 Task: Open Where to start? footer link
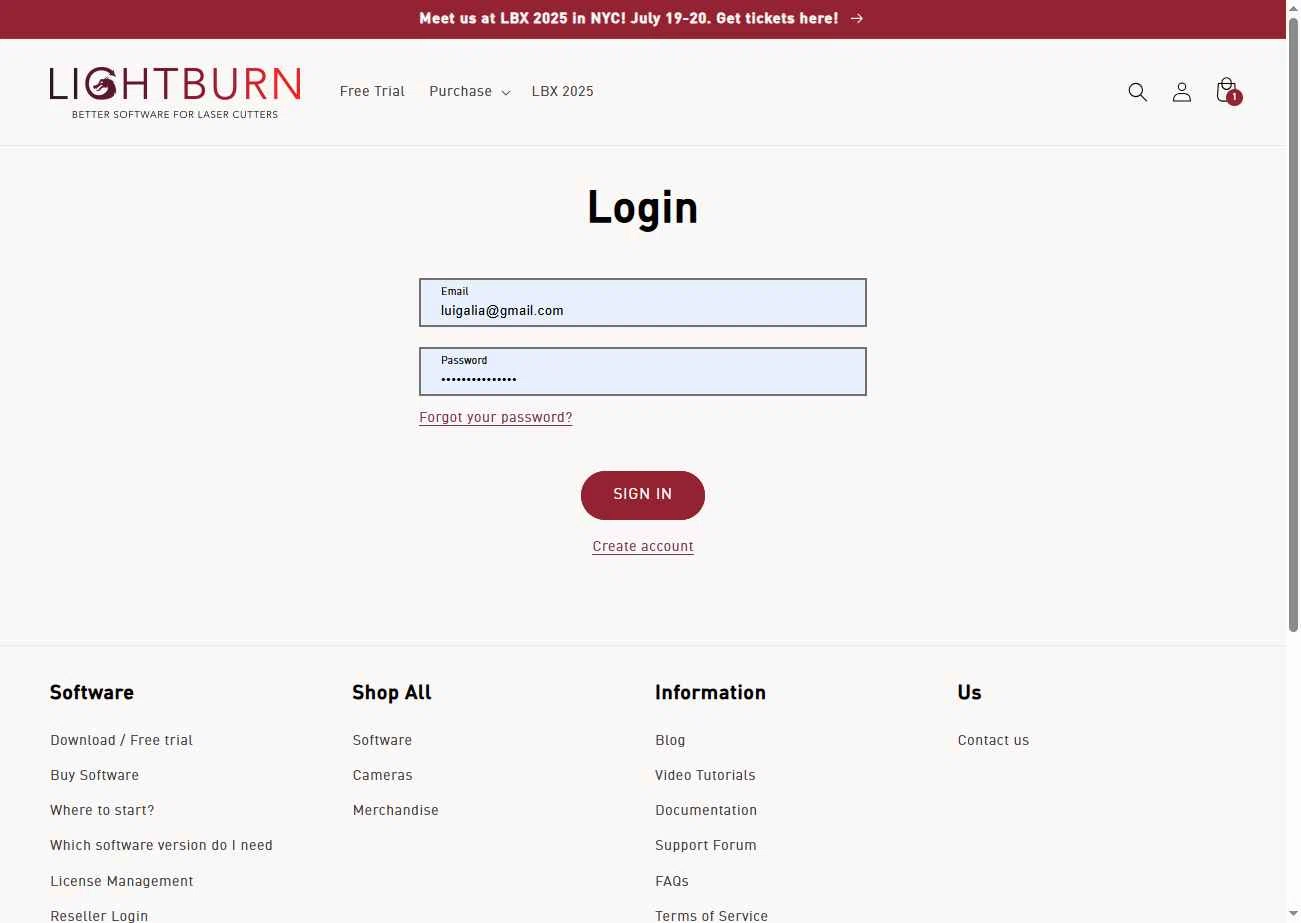click(x=102, y=810)
